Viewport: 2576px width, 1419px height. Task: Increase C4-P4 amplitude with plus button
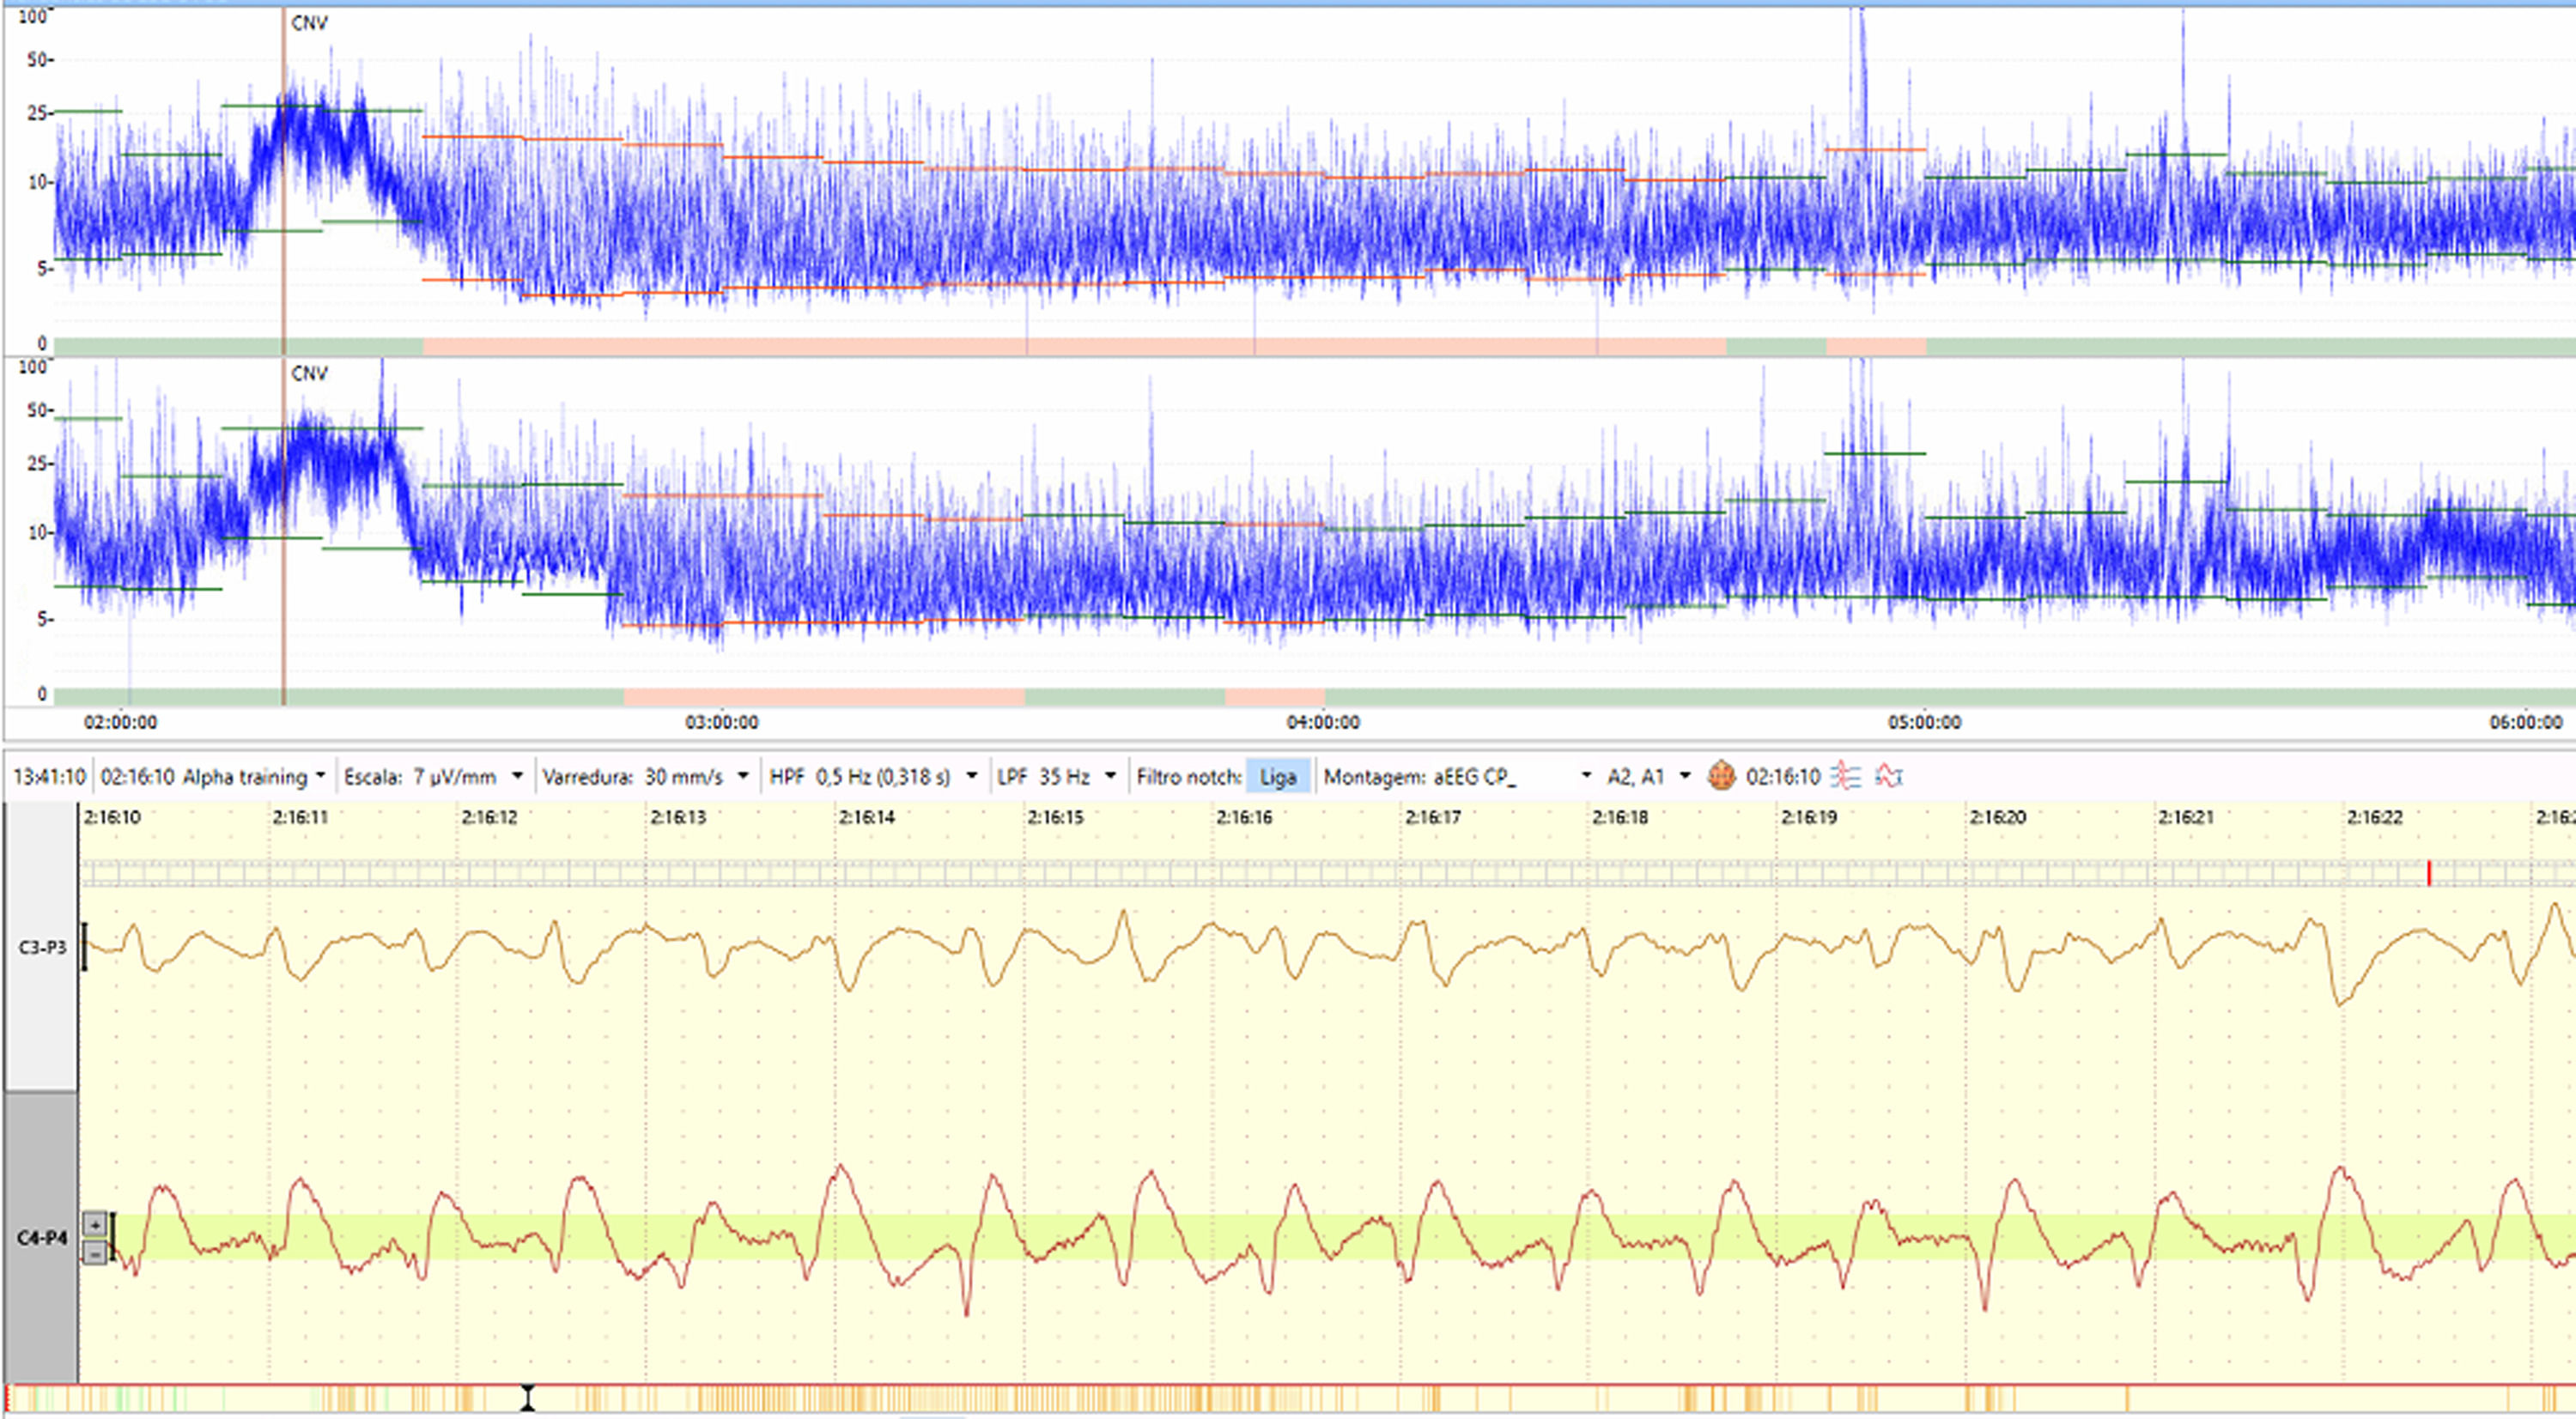pos(95,1223)
